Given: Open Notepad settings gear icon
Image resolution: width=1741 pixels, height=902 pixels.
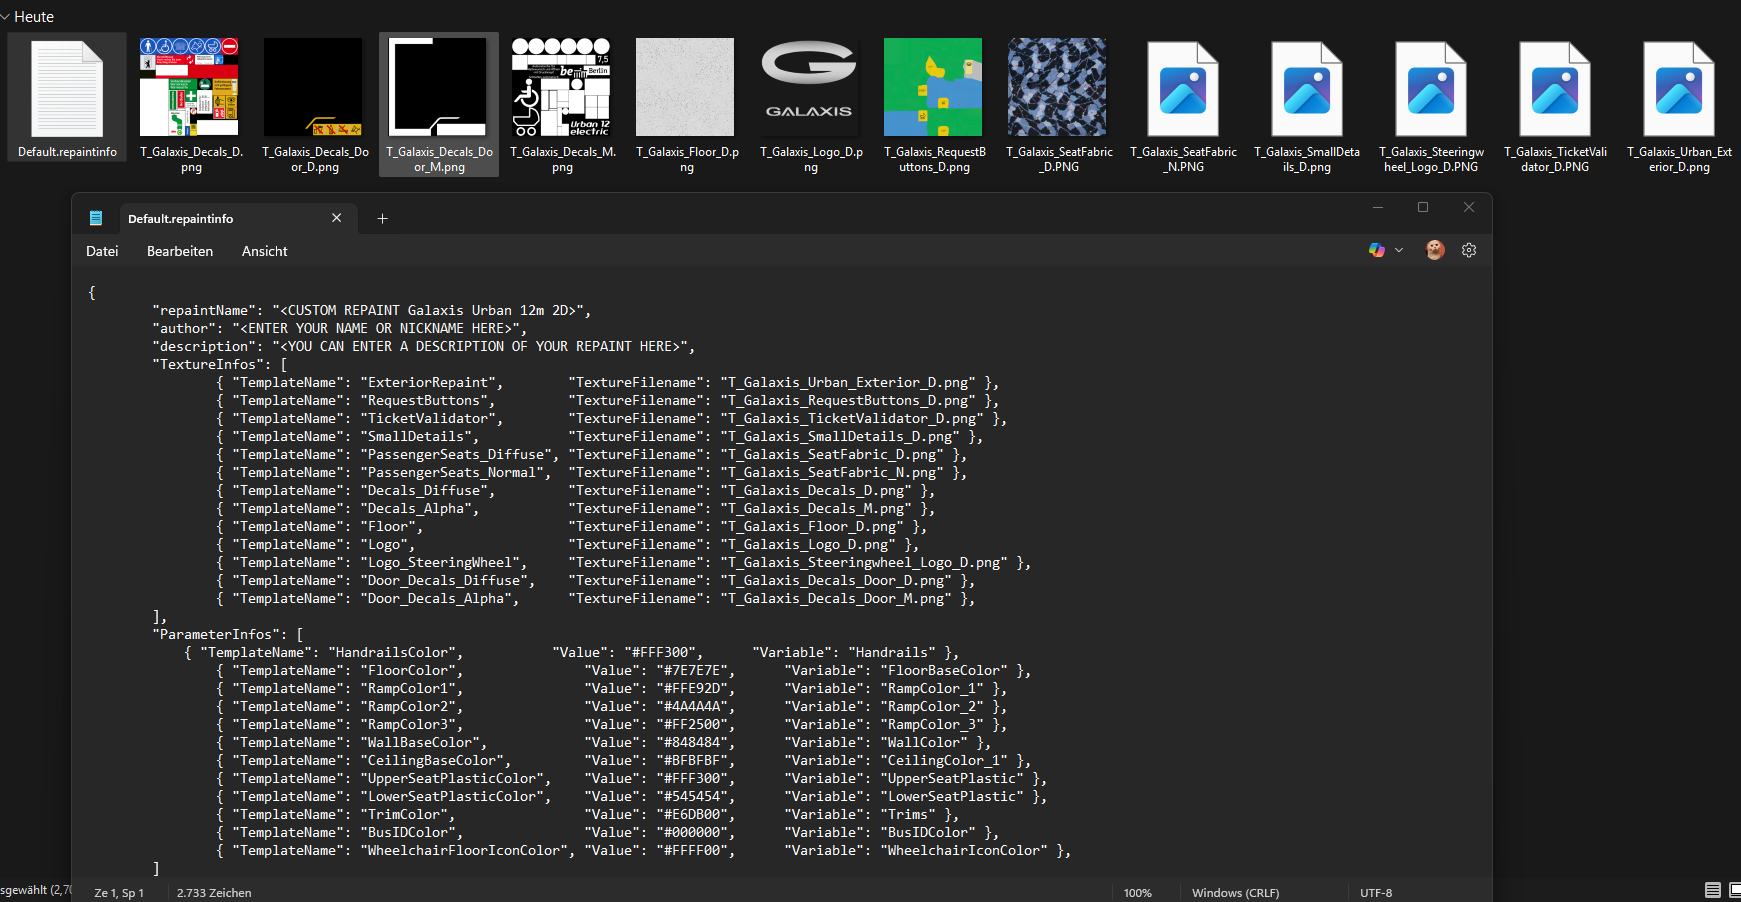Looking at the screenshot, I should tap(1468, 250).
